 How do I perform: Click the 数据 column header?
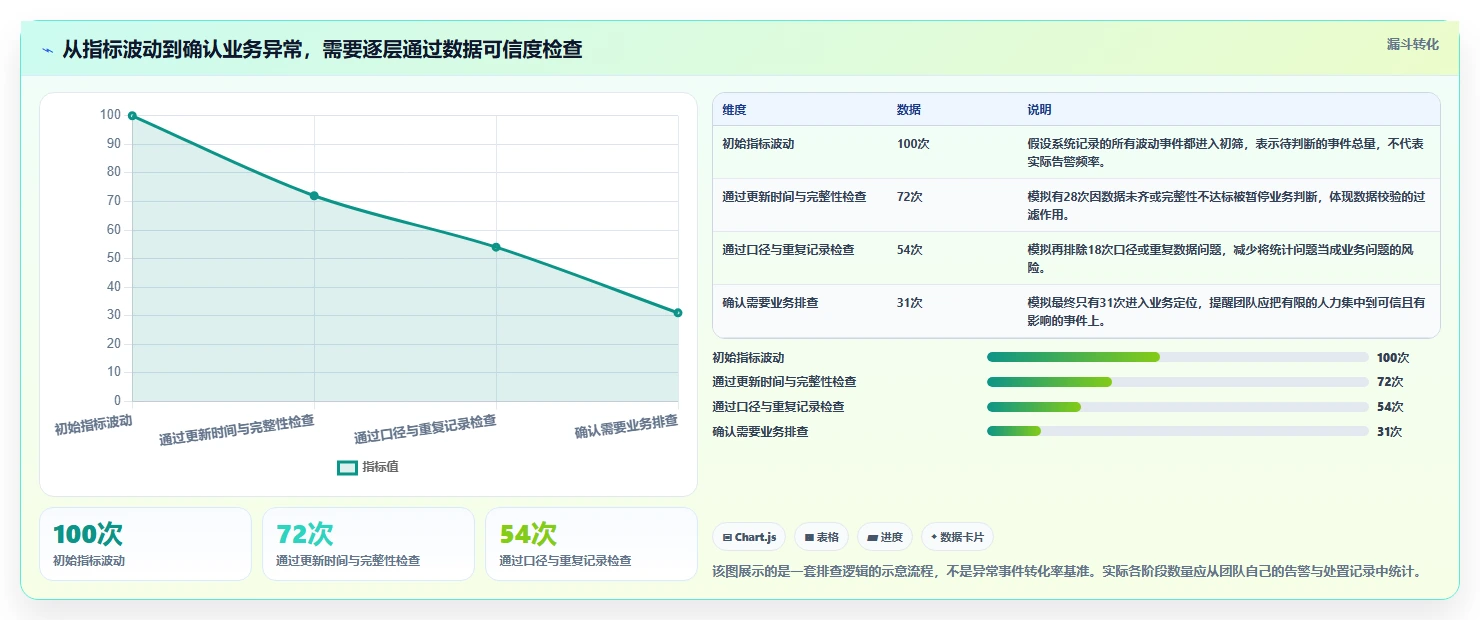pos(909,110)
